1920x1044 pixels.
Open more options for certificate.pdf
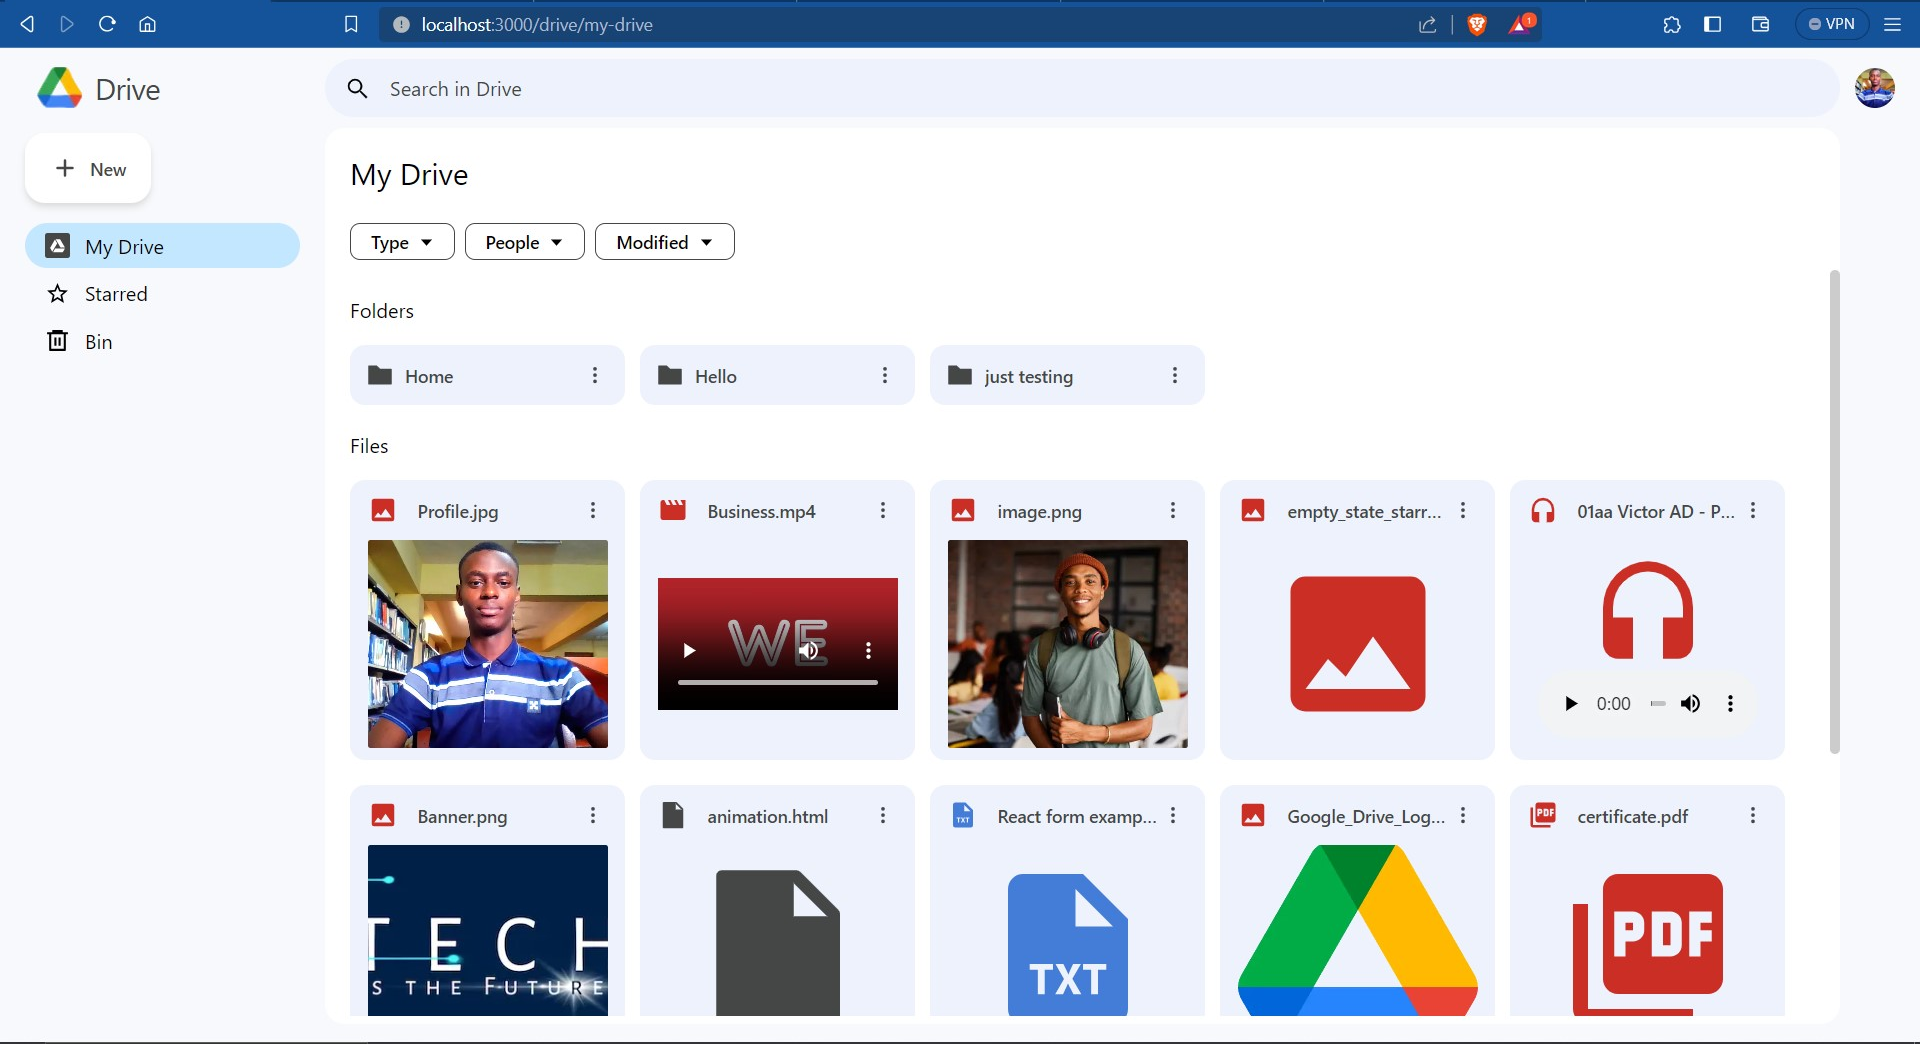click(x=1752, y=816)
